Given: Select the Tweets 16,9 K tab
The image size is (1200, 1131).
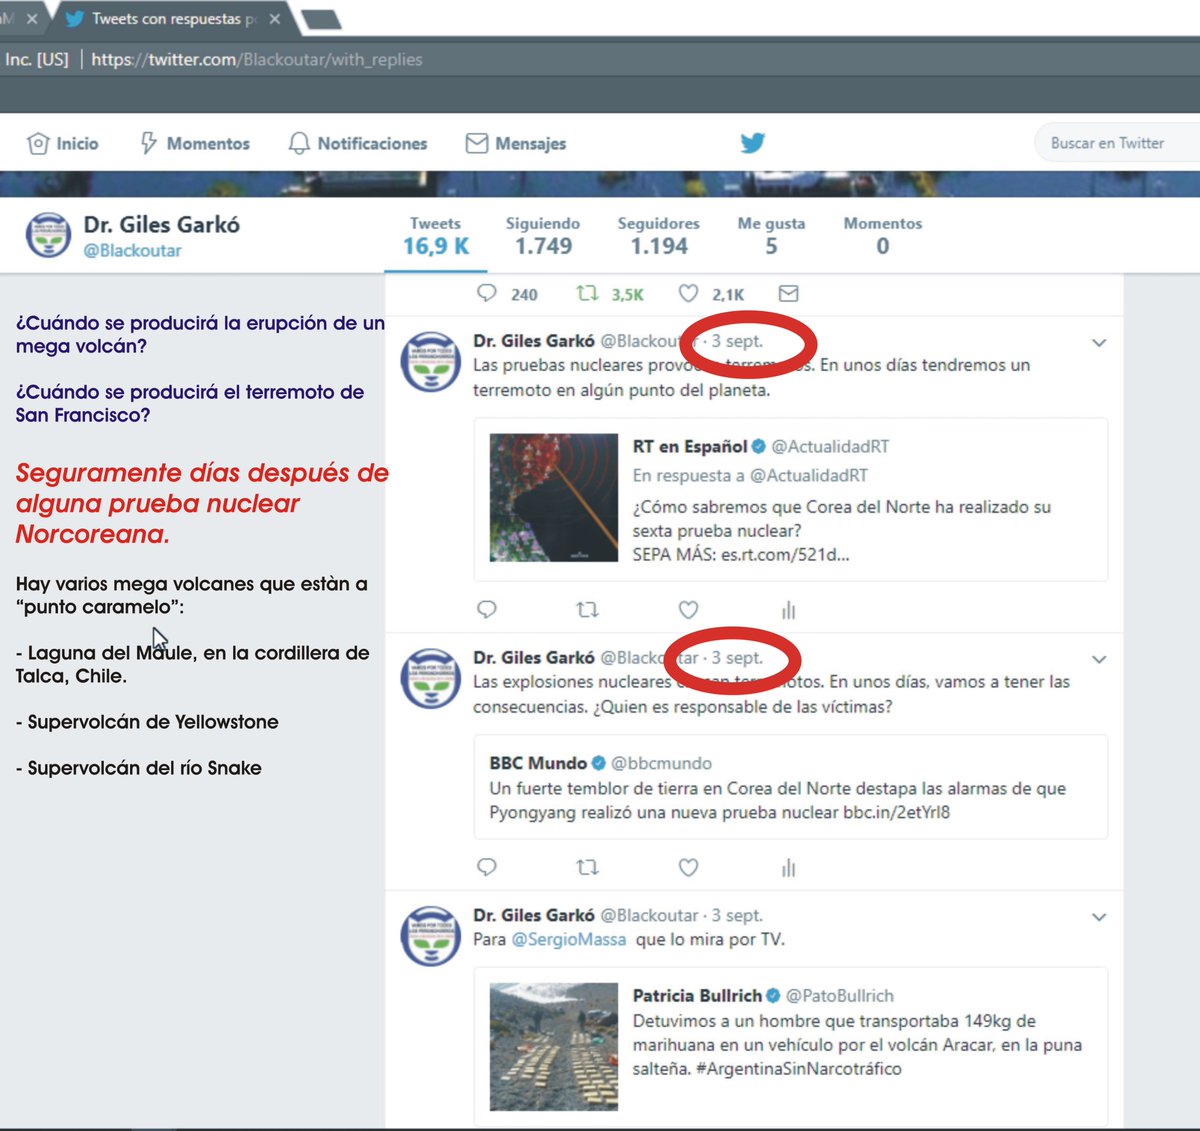Looking at the screenshot, I should point(436,237).
